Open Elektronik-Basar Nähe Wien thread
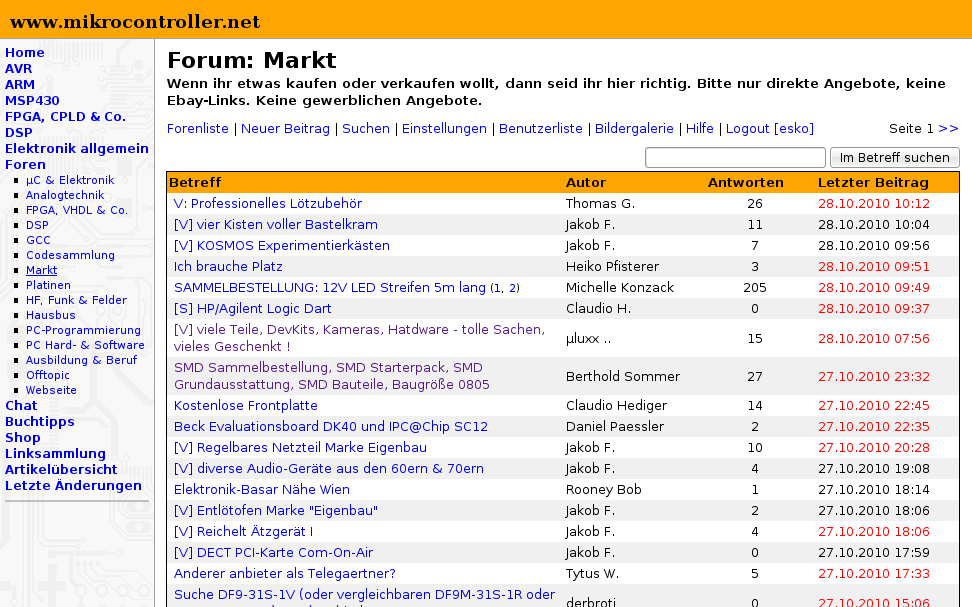Screen dimensions: 972x607 pos(262,490)
